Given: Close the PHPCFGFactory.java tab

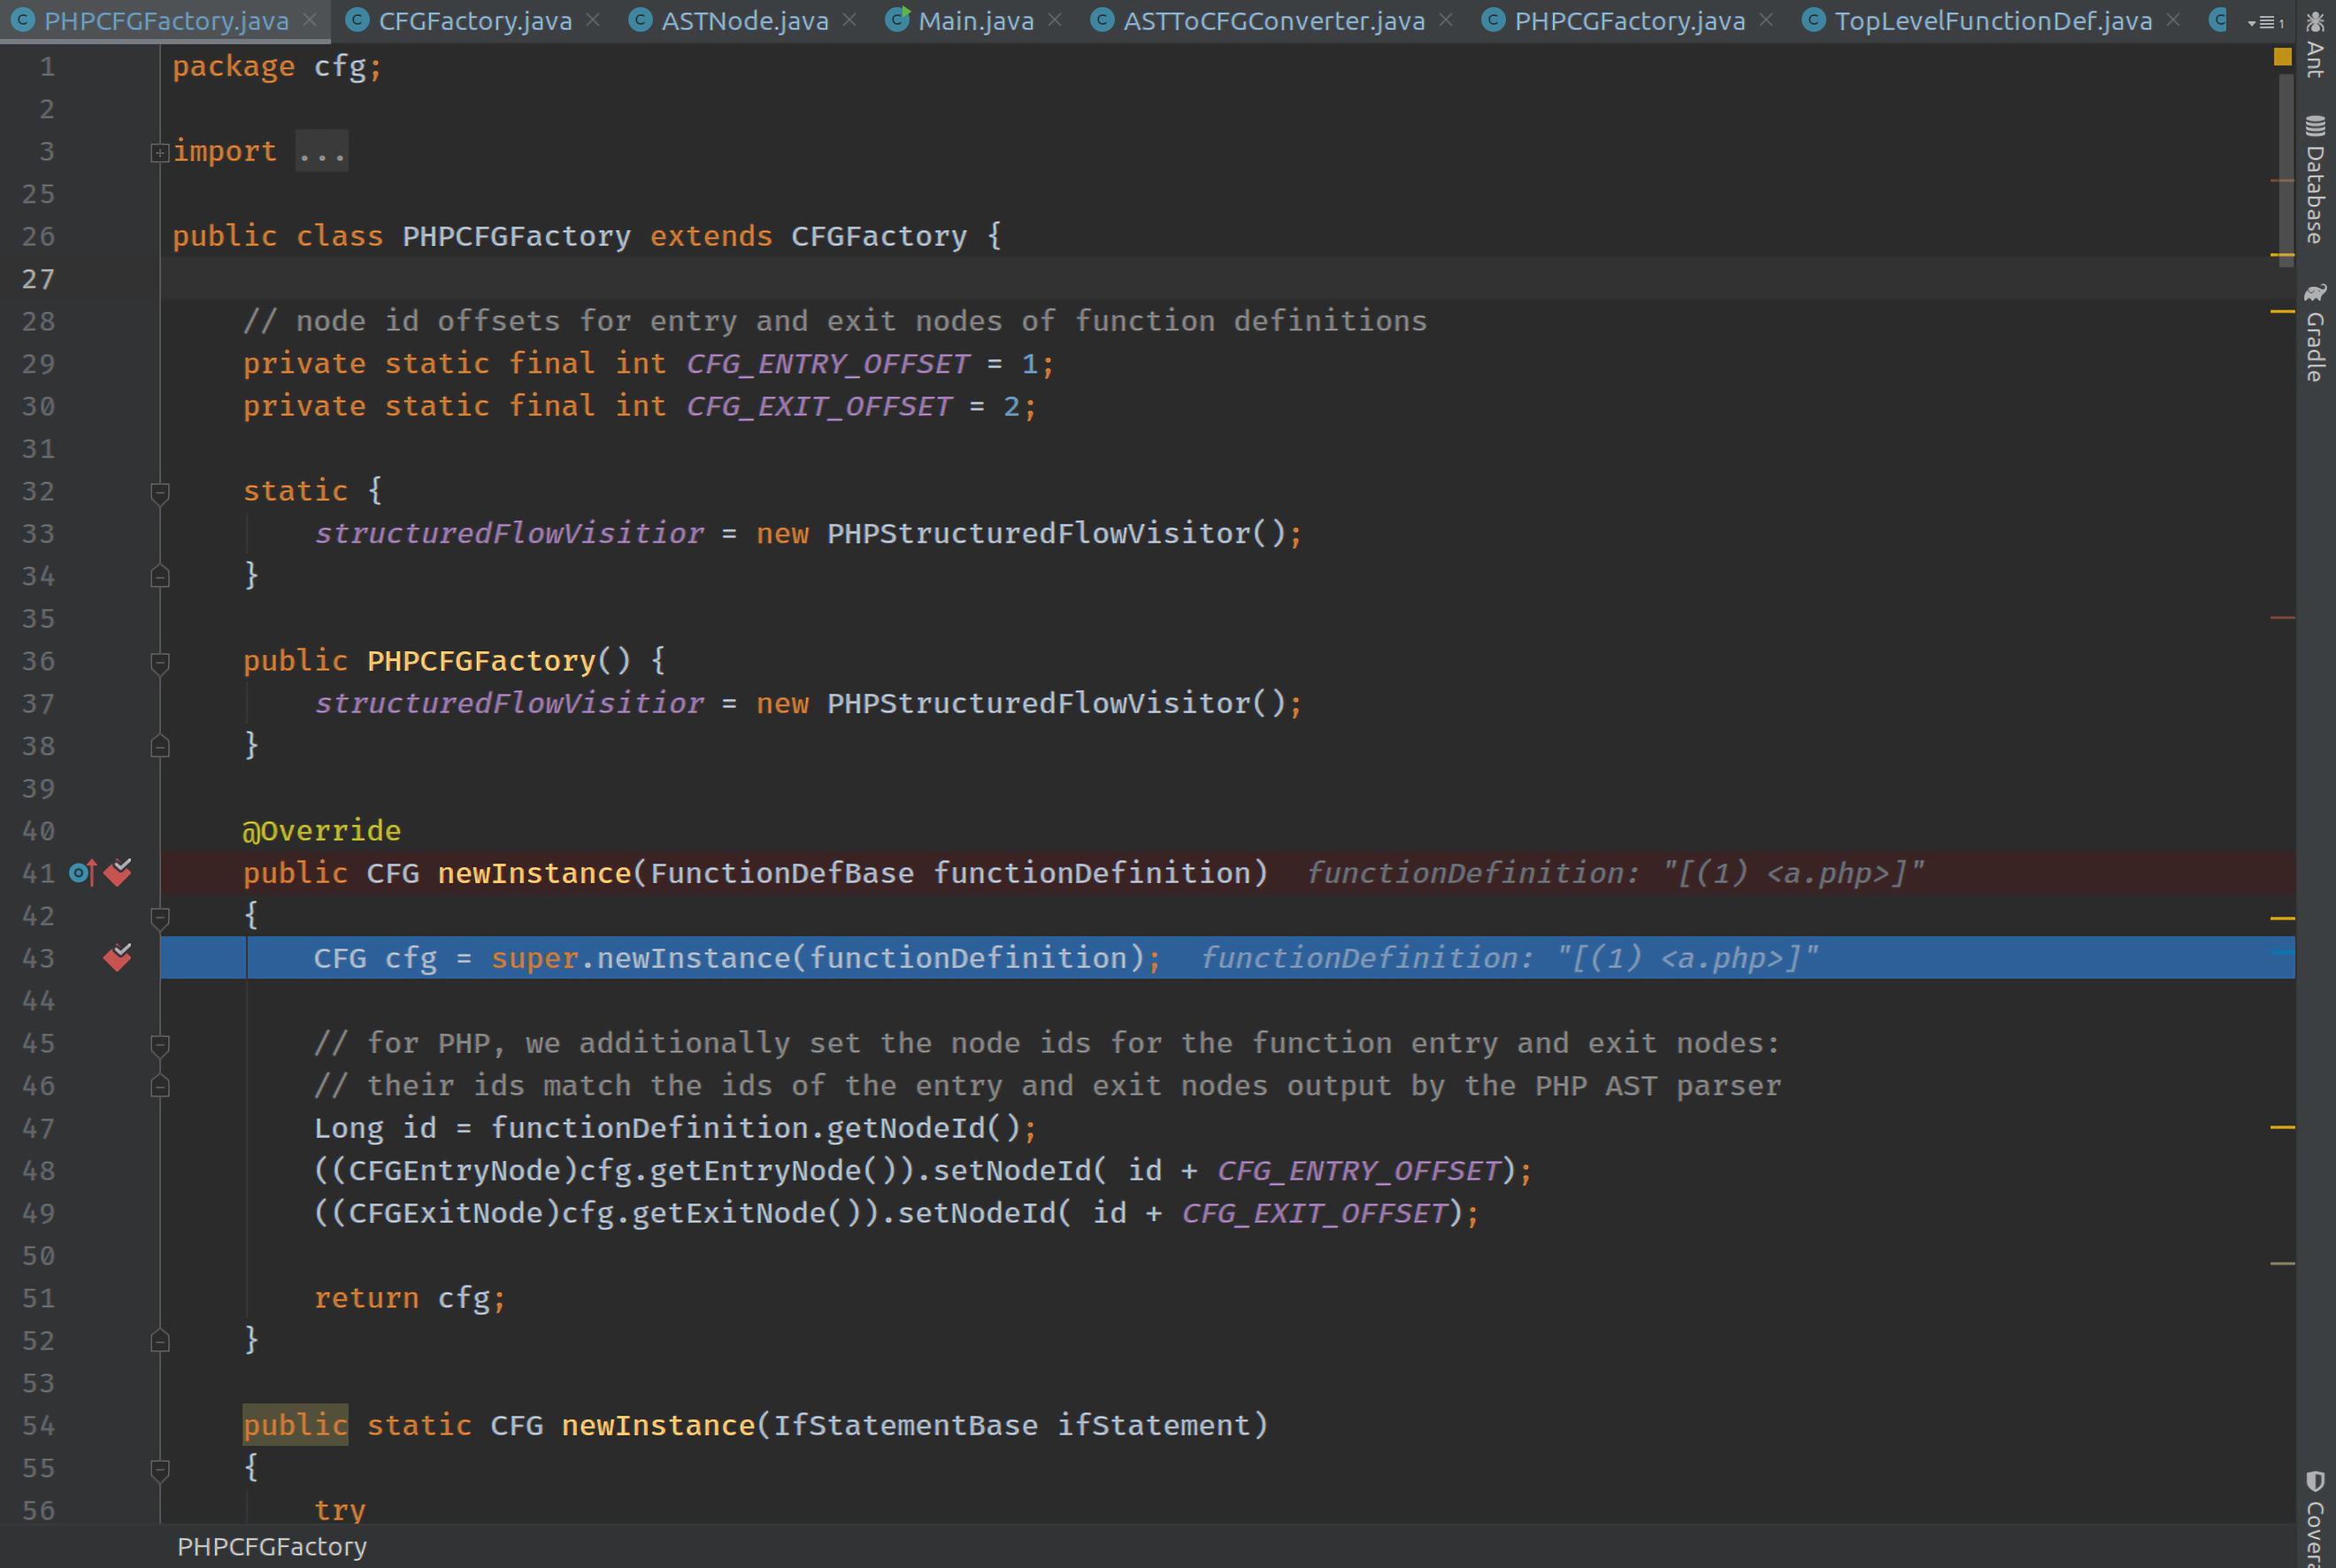Looking at the screenshot, I should [310, 20].
